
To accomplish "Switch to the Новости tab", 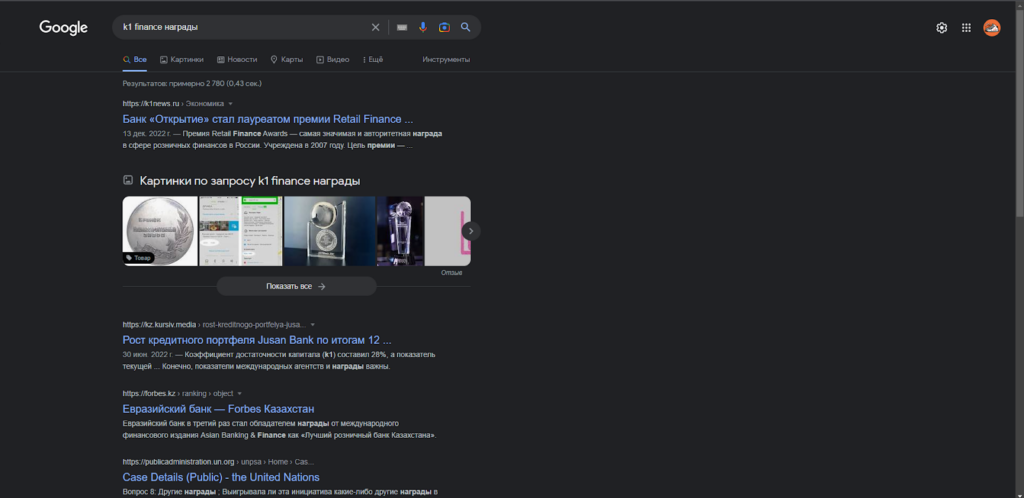I will pos(237,59).
